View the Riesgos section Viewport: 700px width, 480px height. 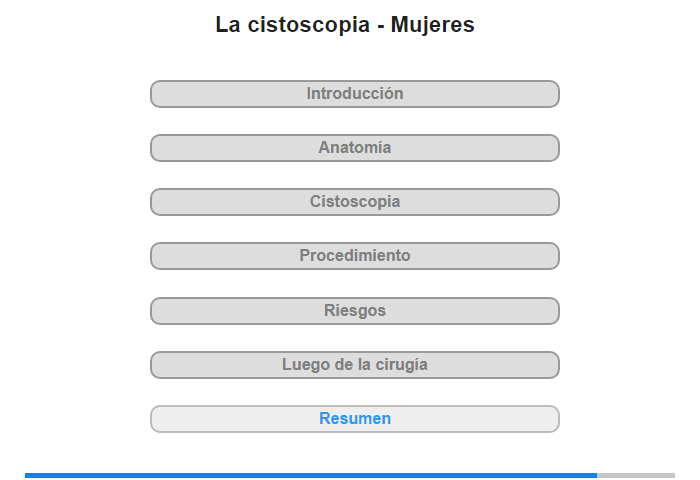[354, 311]
